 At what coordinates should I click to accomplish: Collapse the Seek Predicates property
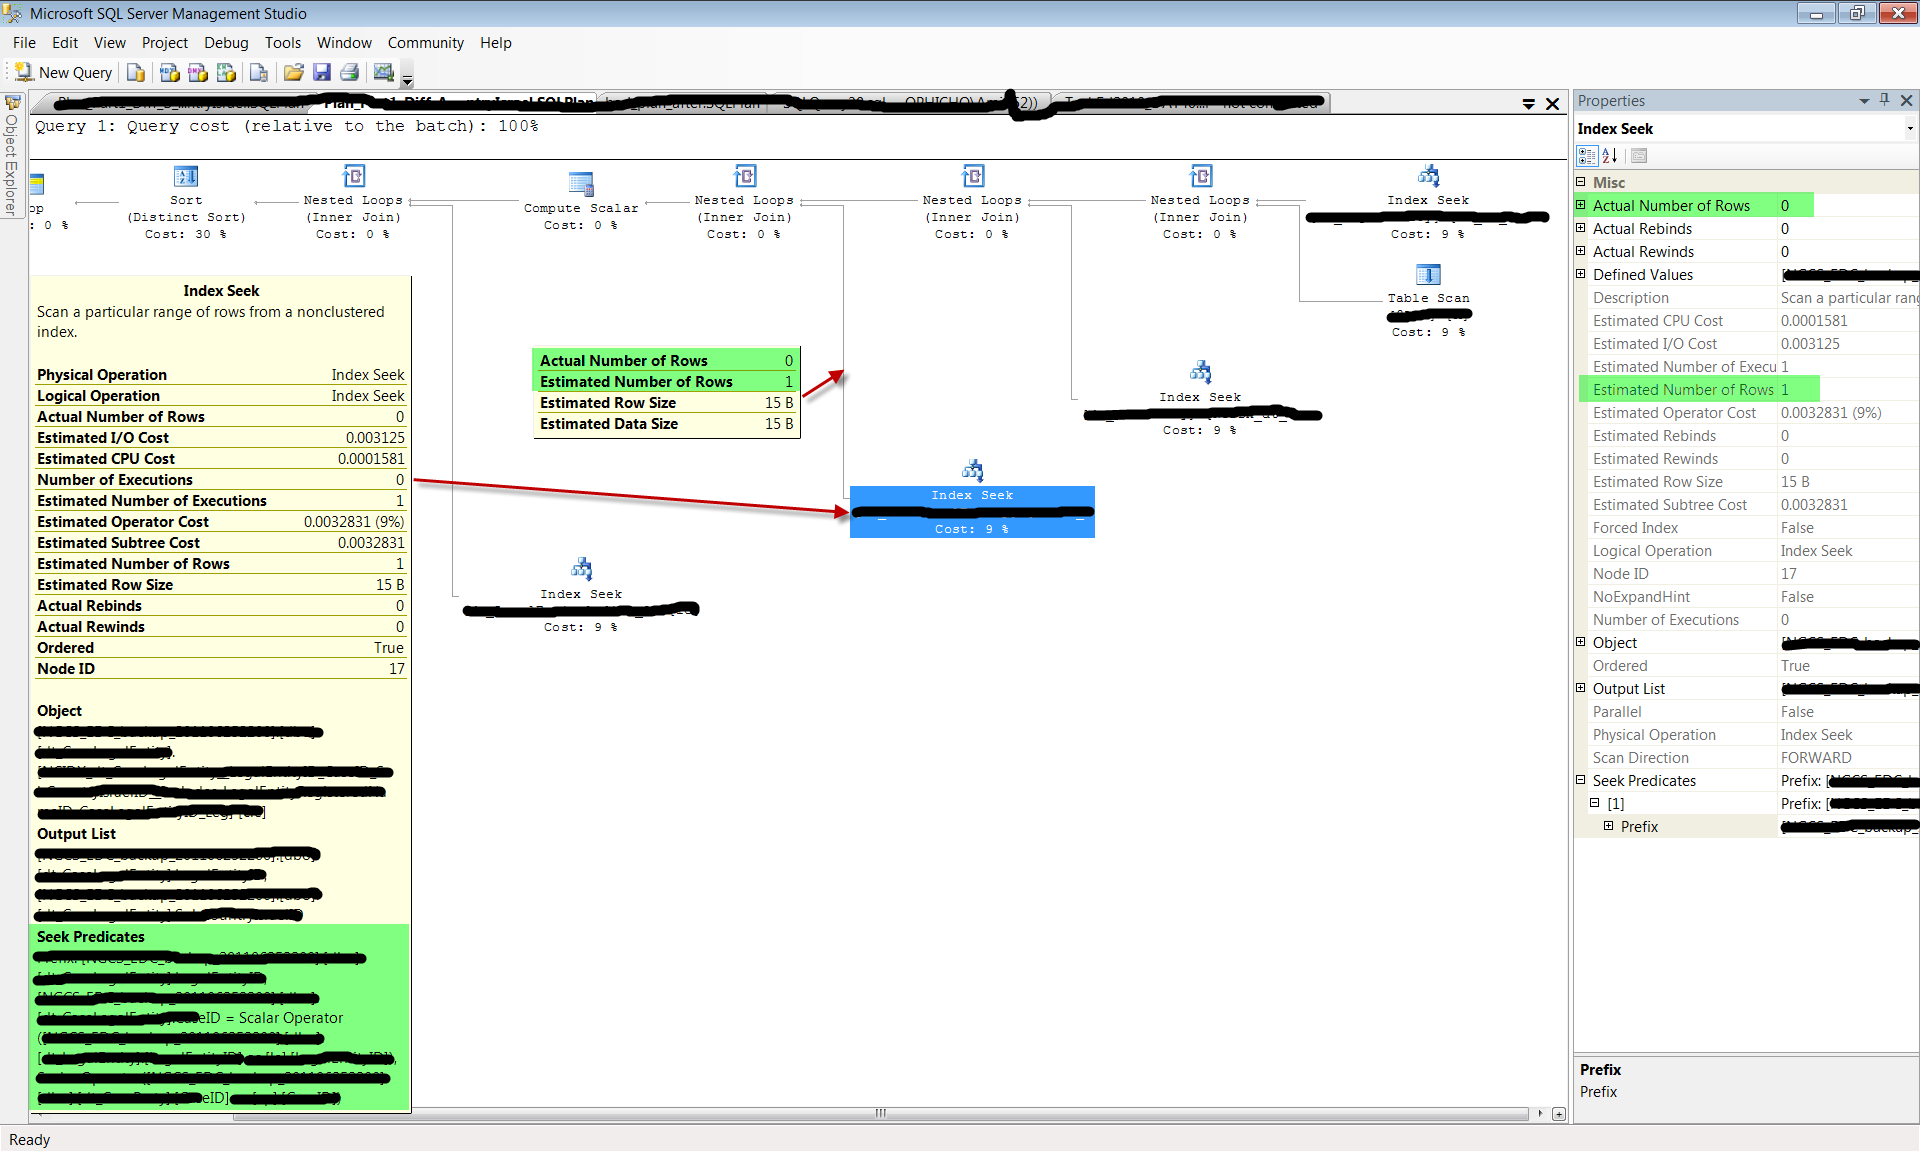click(x=1581, y=780)
